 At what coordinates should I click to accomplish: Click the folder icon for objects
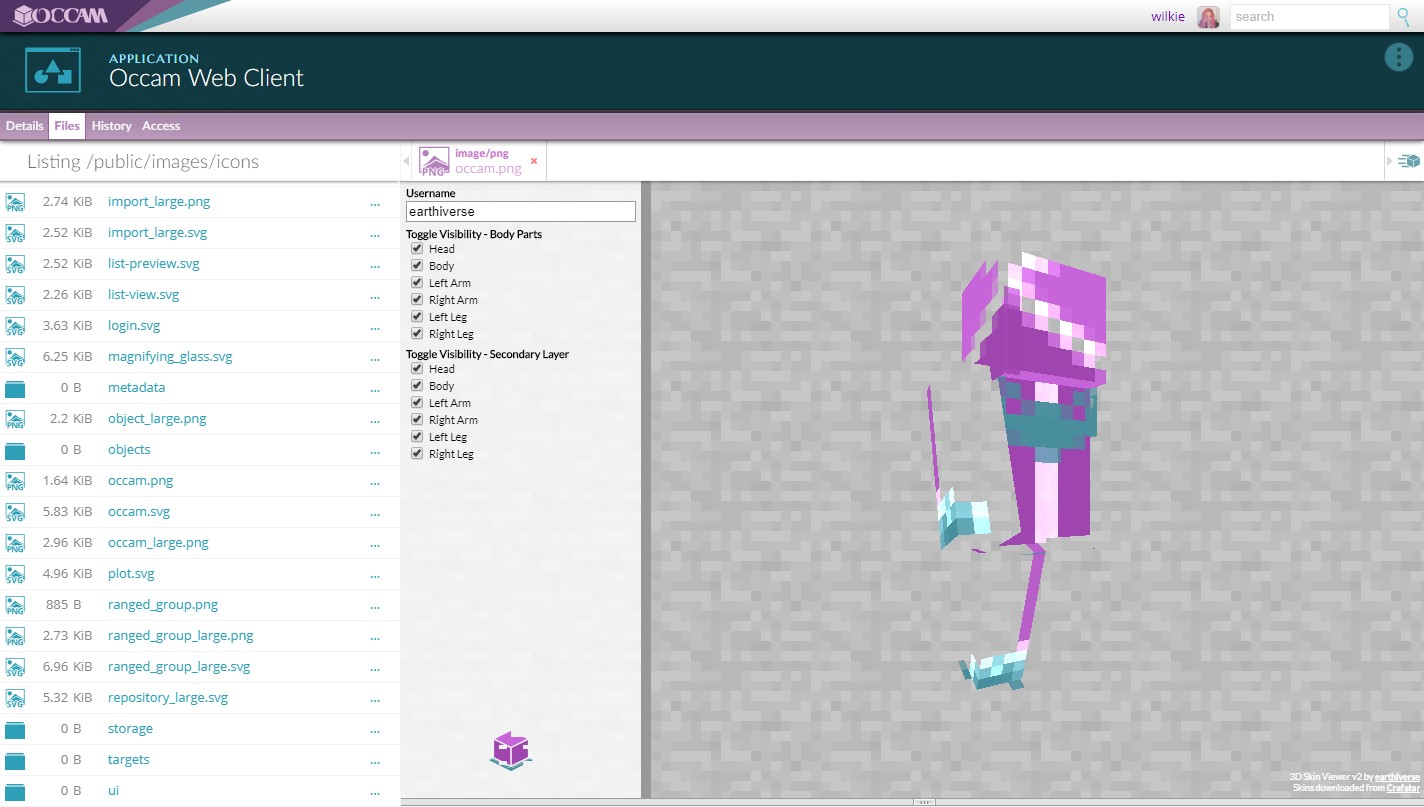[15, 451]
